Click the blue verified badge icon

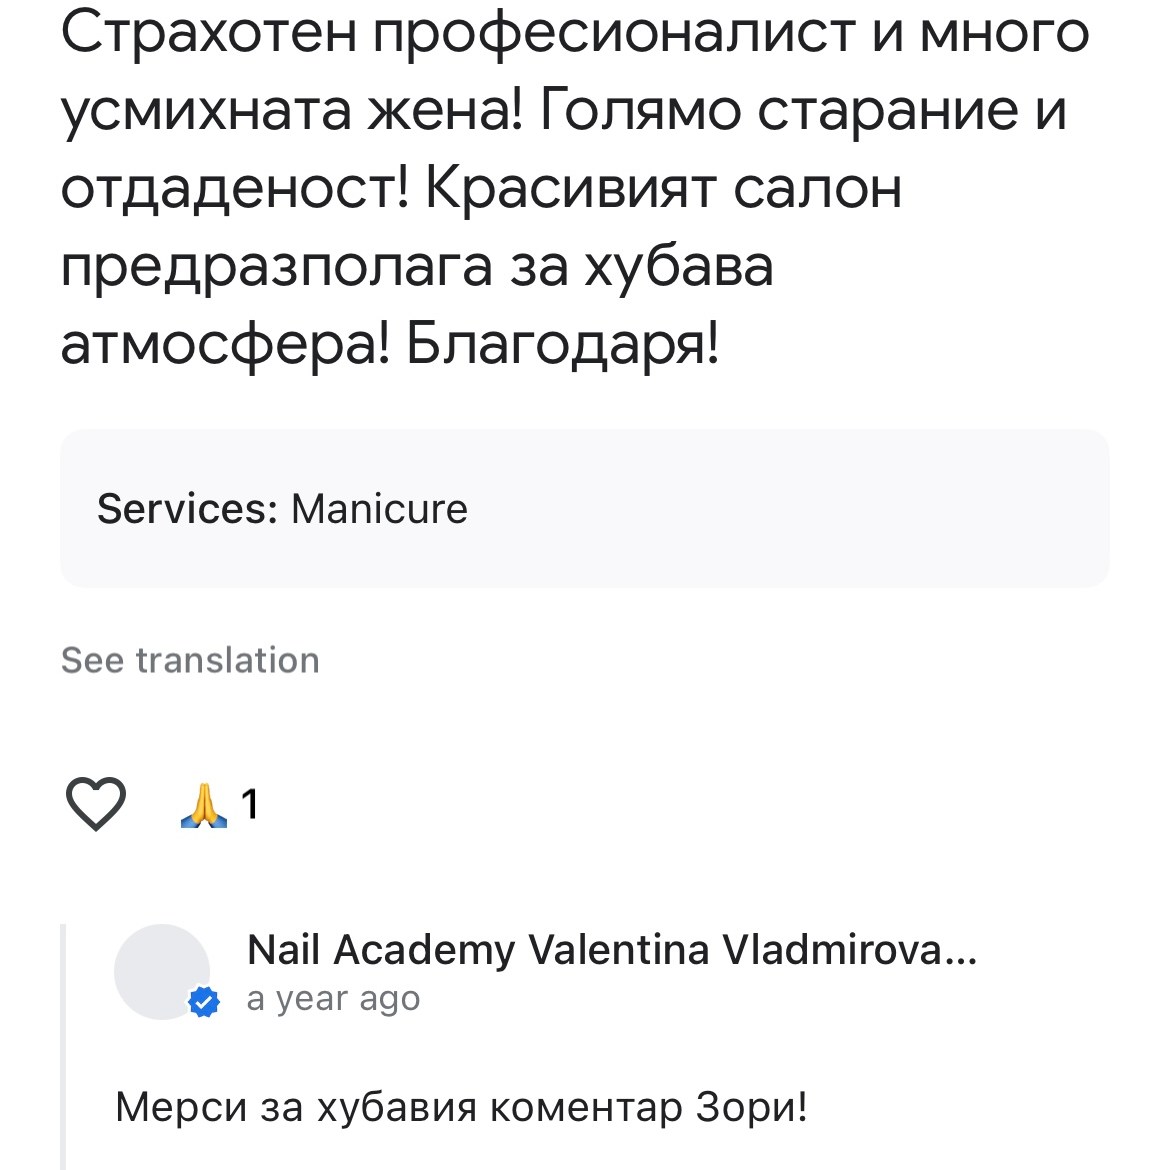click(204, 1002)
